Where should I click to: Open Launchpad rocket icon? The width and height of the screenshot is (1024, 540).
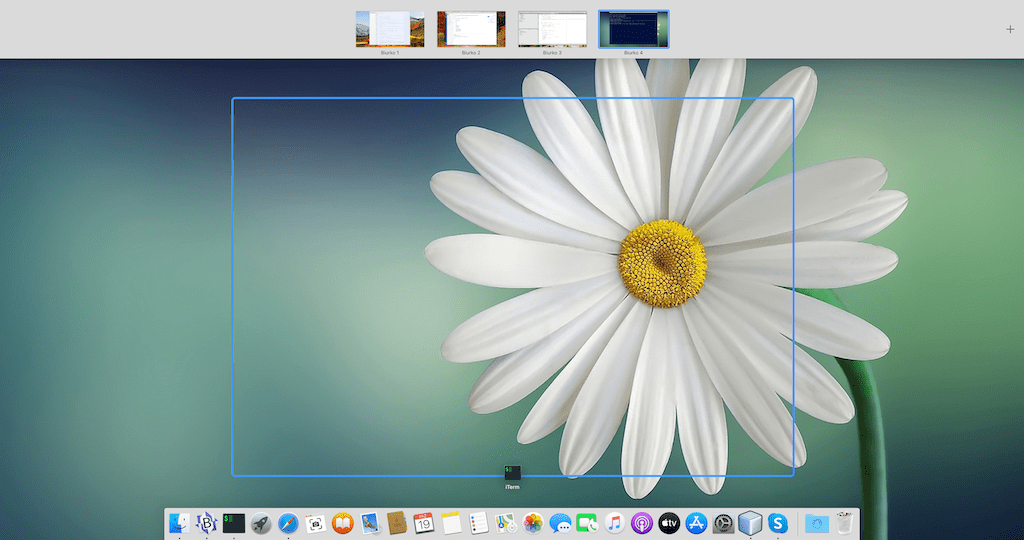click(x=261, y=523)
